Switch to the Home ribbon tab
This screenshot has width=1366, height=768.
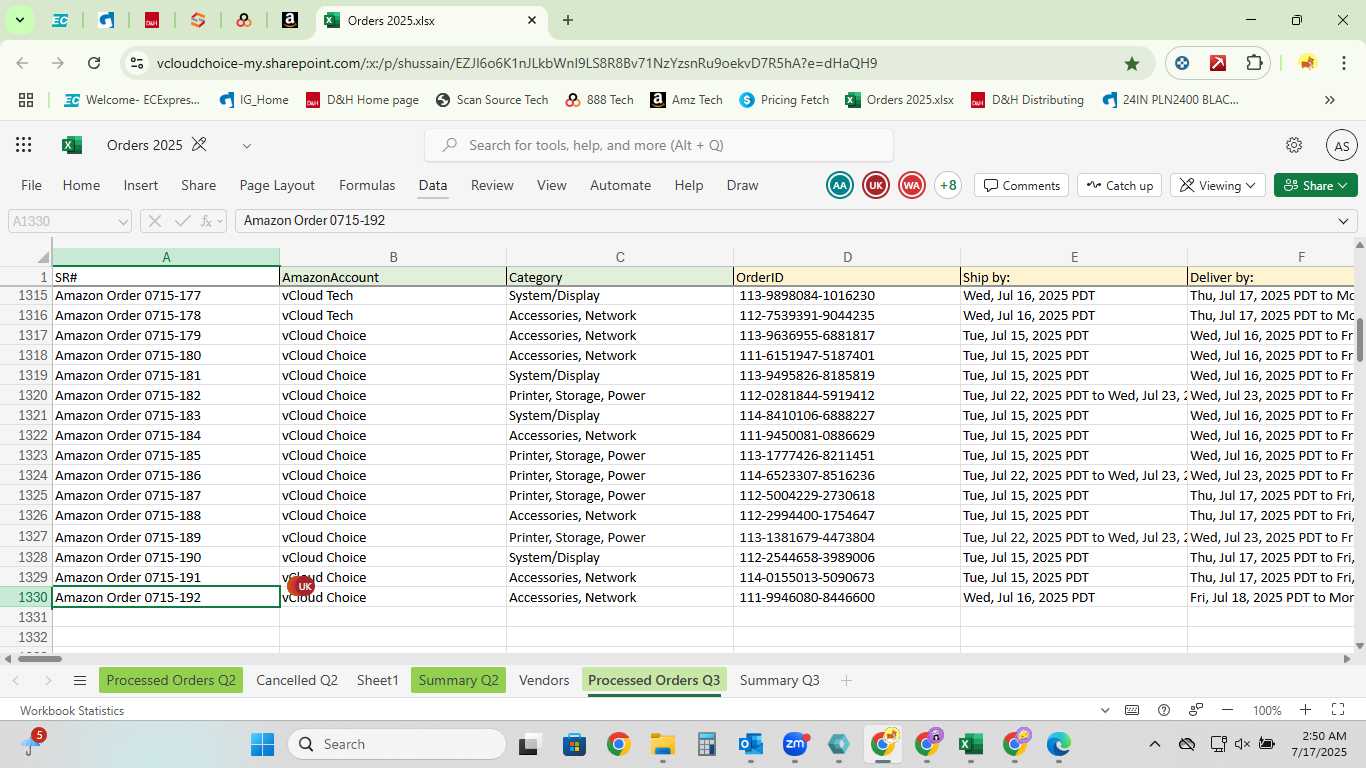click(81, 185)
